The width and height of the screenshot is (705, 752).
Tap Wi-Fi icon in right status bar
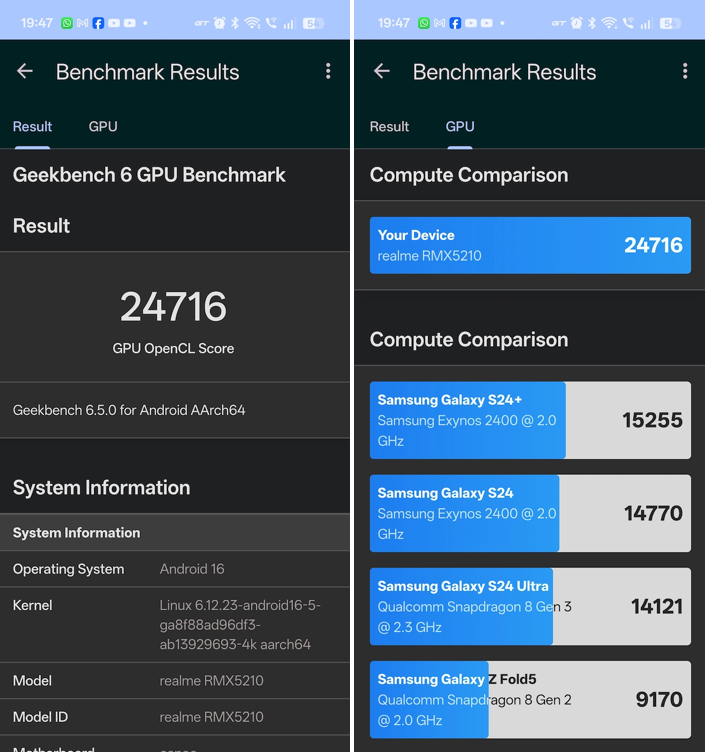pyautogui.click(x=609, y=23)
